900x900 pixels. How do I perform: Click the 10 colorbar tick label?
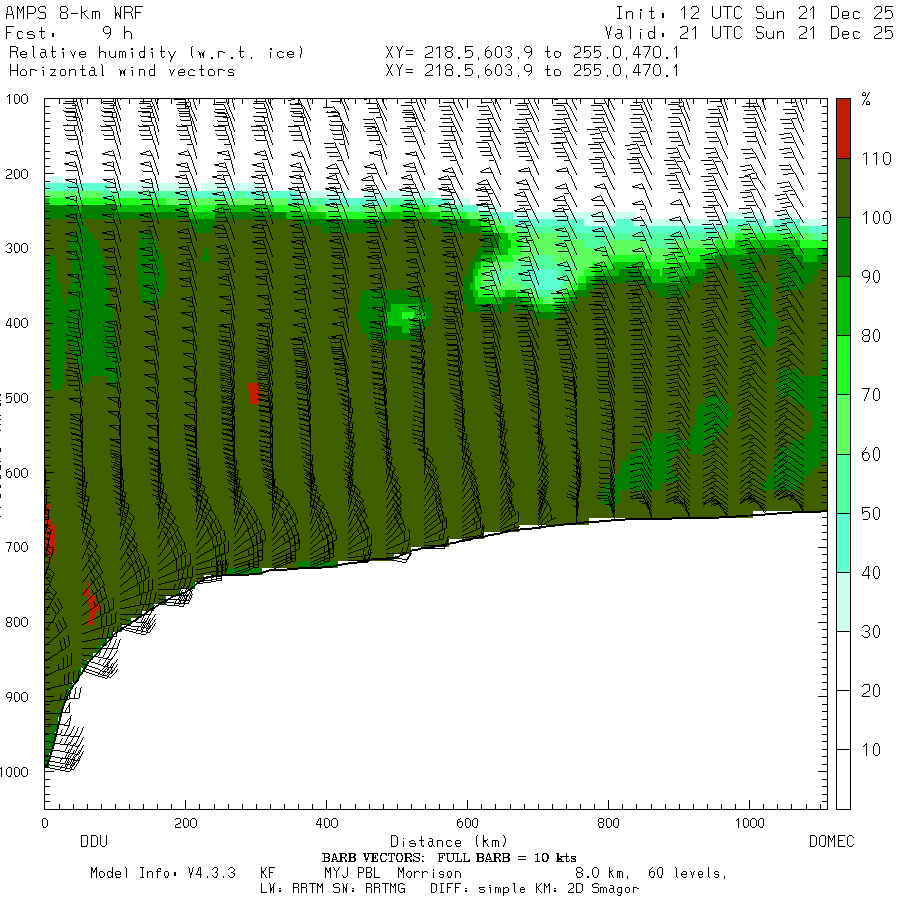[871, 750]
